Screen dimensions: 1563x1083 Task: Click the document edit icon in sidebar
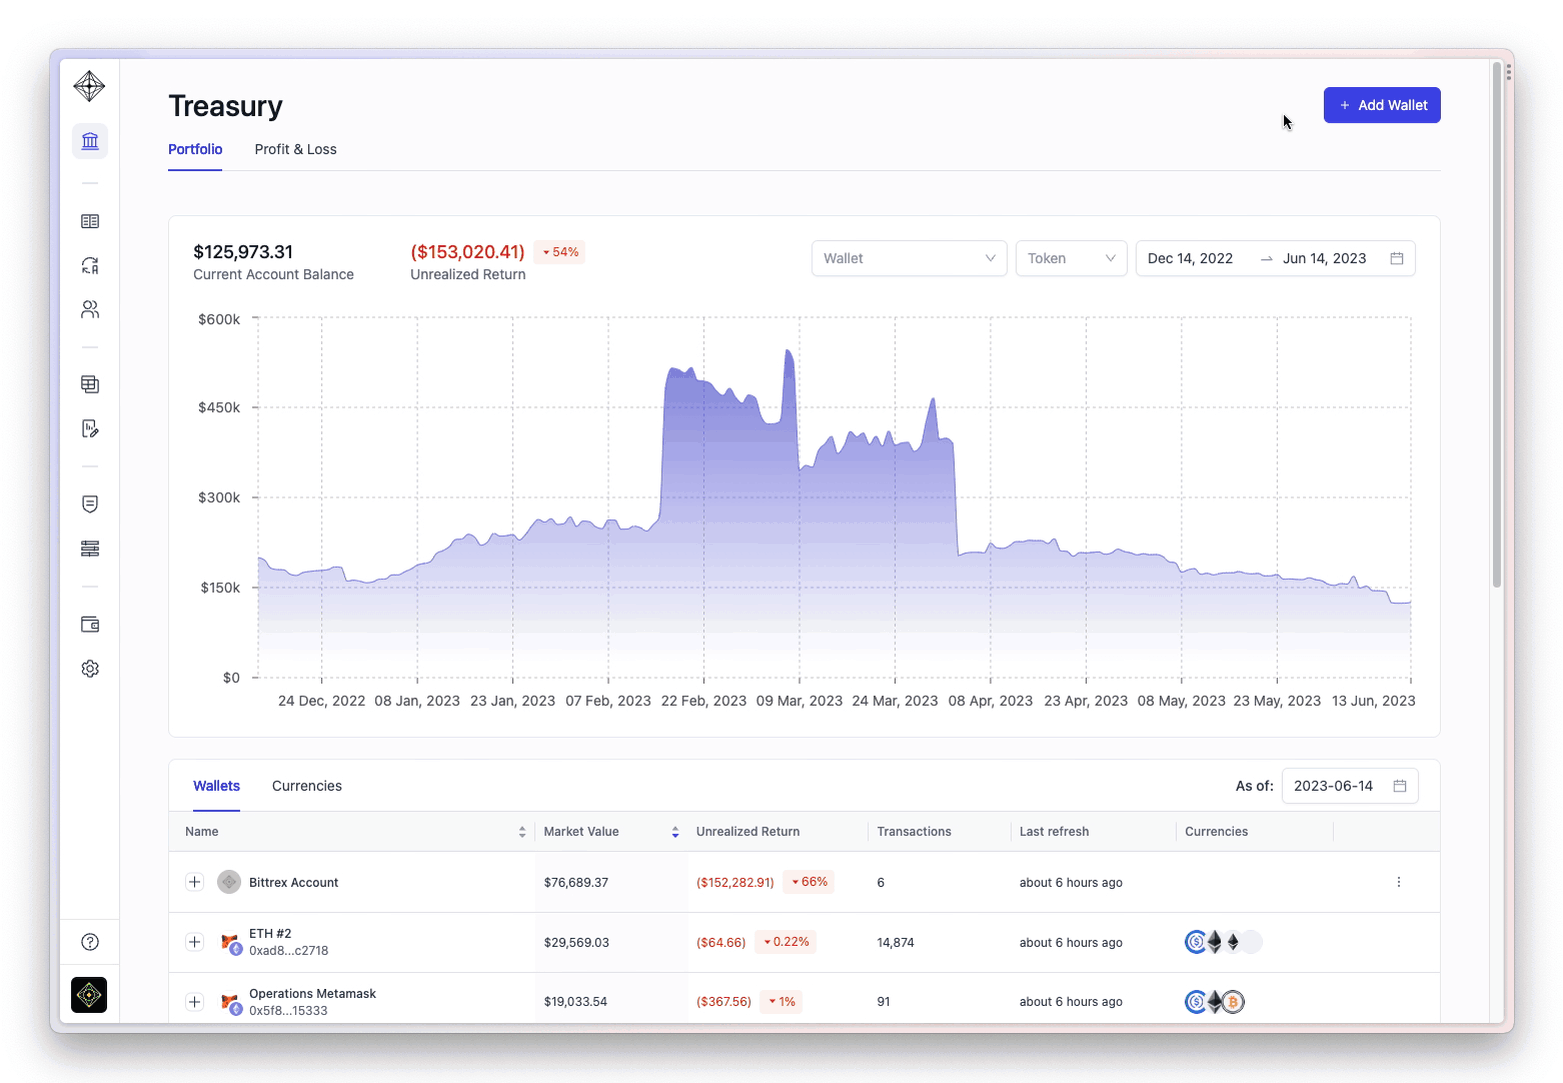(90, 429)
